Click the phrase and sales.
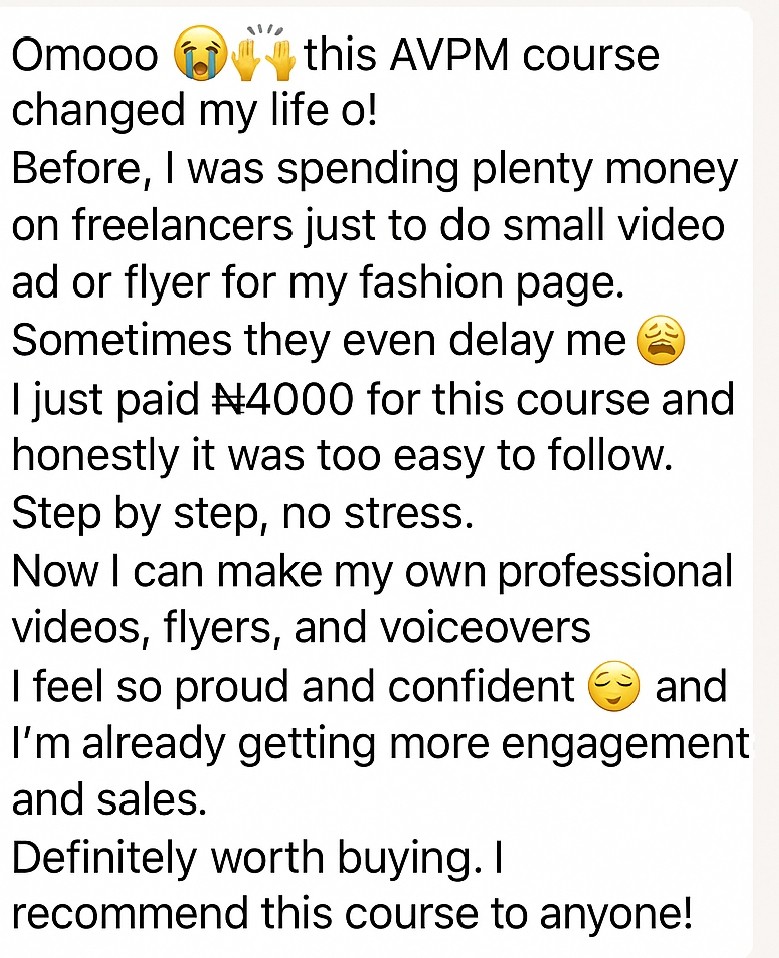 point(109,801)
